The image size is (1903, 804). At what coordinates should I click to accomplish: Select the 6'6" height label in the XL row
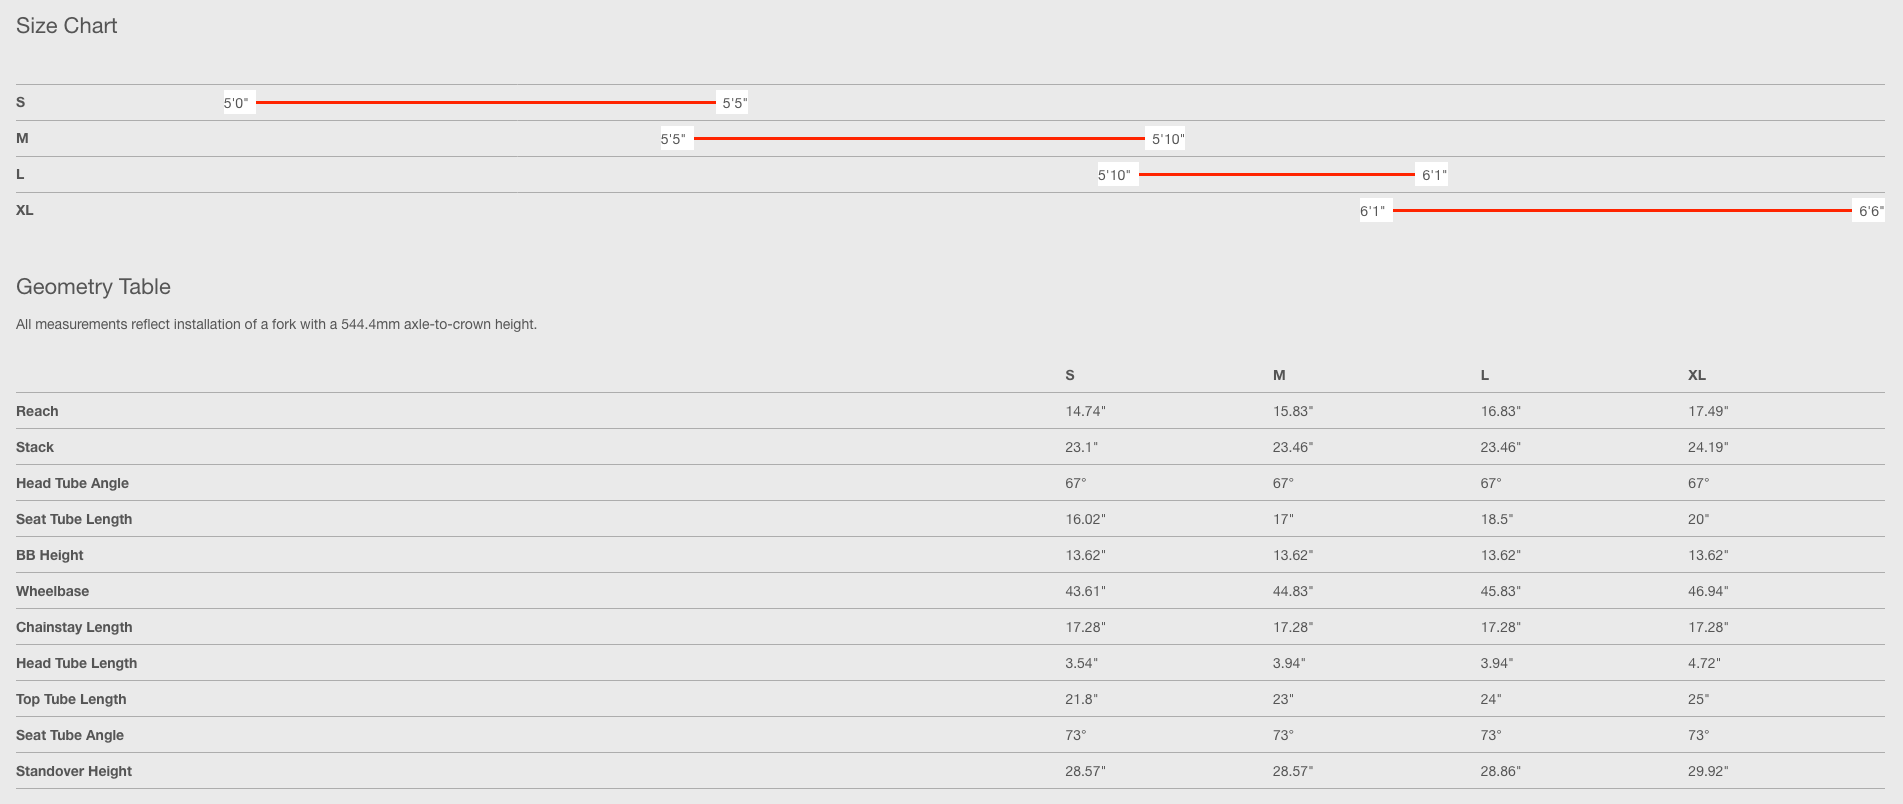point(1870,211)
